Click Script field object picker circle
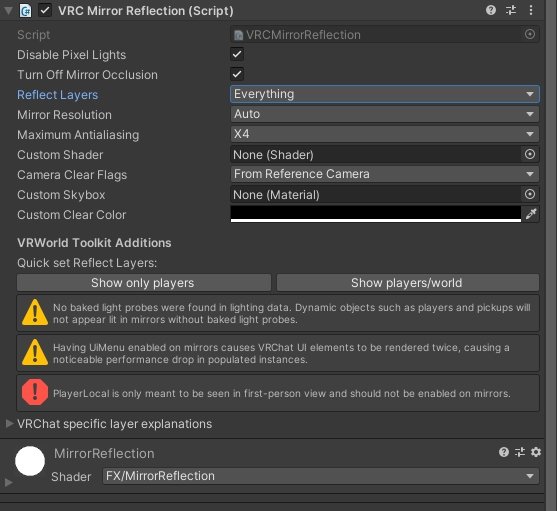The image size is (557, 511). [x=530, y=34]
